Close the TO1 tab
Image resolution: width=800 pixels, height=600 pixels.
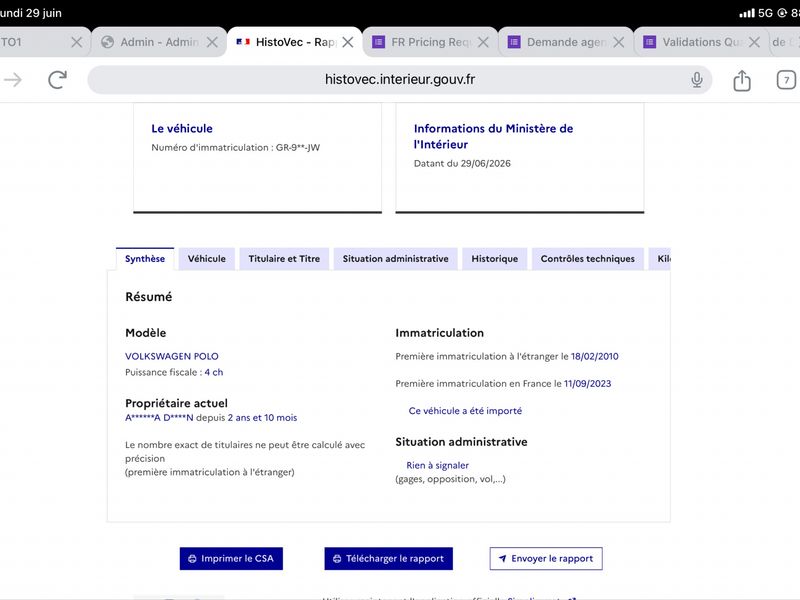[77, 42]
